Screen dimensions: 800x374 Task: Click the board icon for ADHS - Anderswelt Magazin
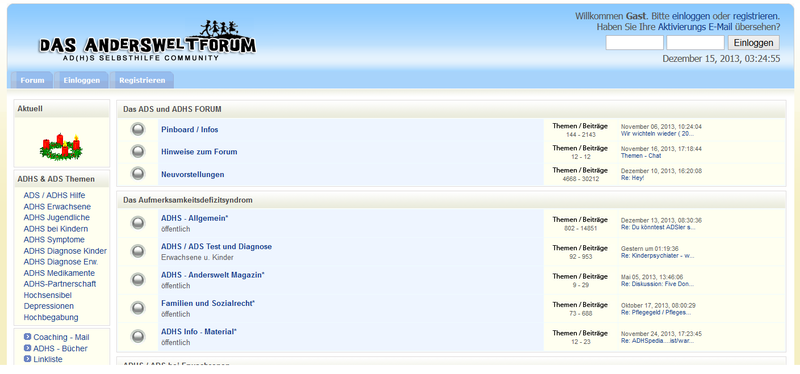point(138,280)
